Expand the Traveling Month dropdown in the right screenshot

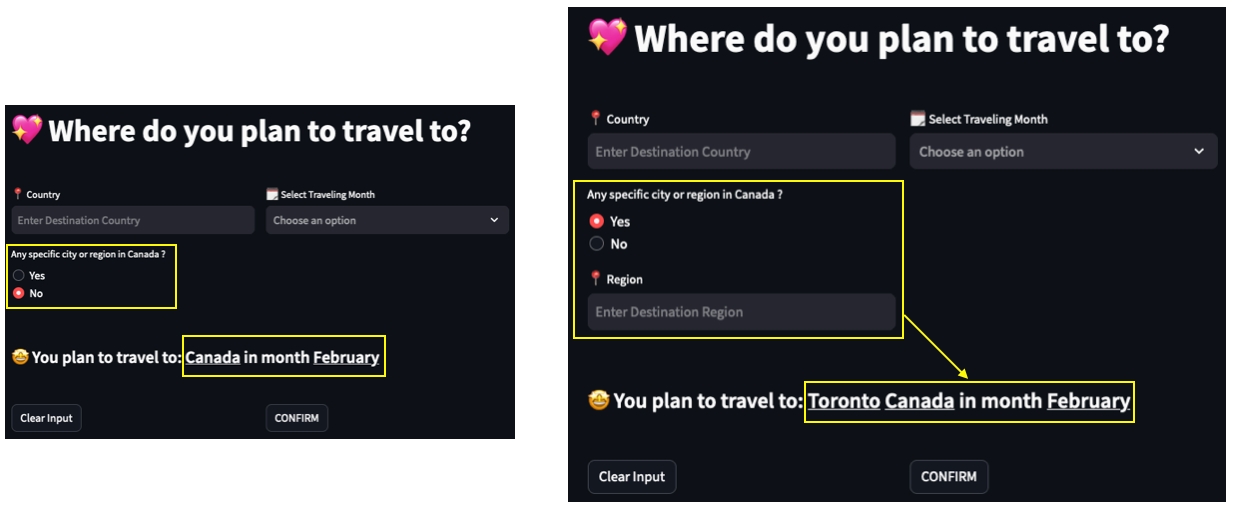point(1063,152)
